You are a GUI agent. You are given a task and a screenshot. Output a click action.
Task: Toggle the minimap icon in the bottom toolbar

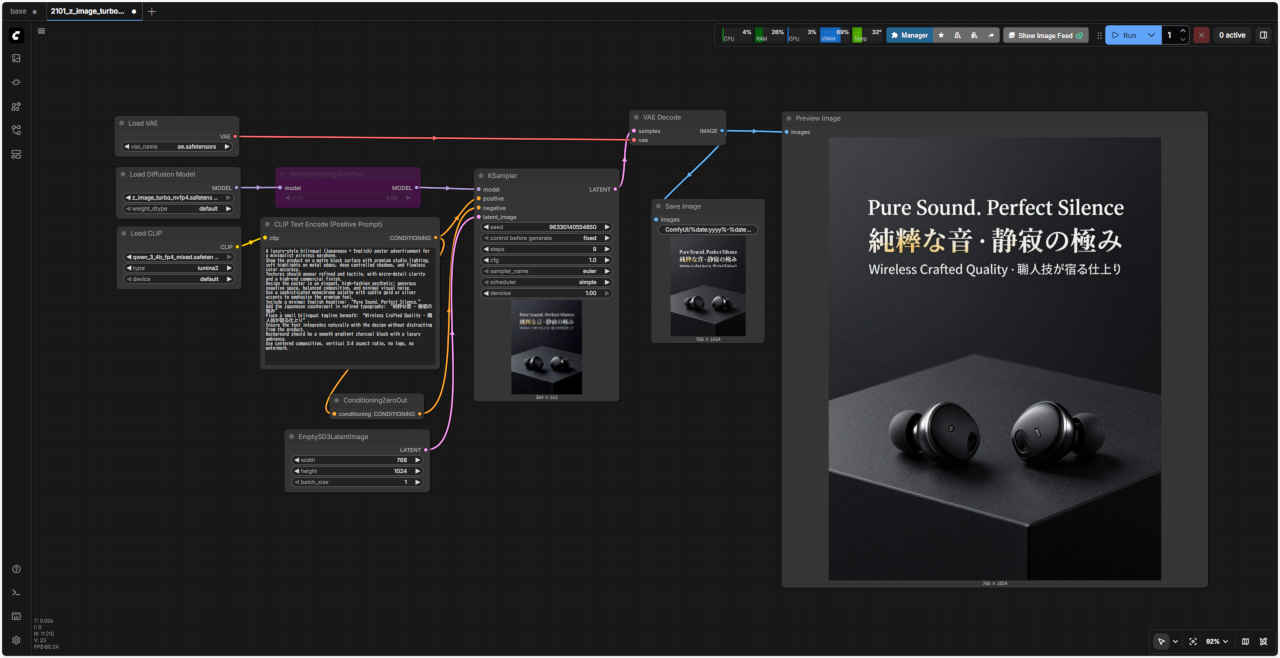coord(1245,641)
